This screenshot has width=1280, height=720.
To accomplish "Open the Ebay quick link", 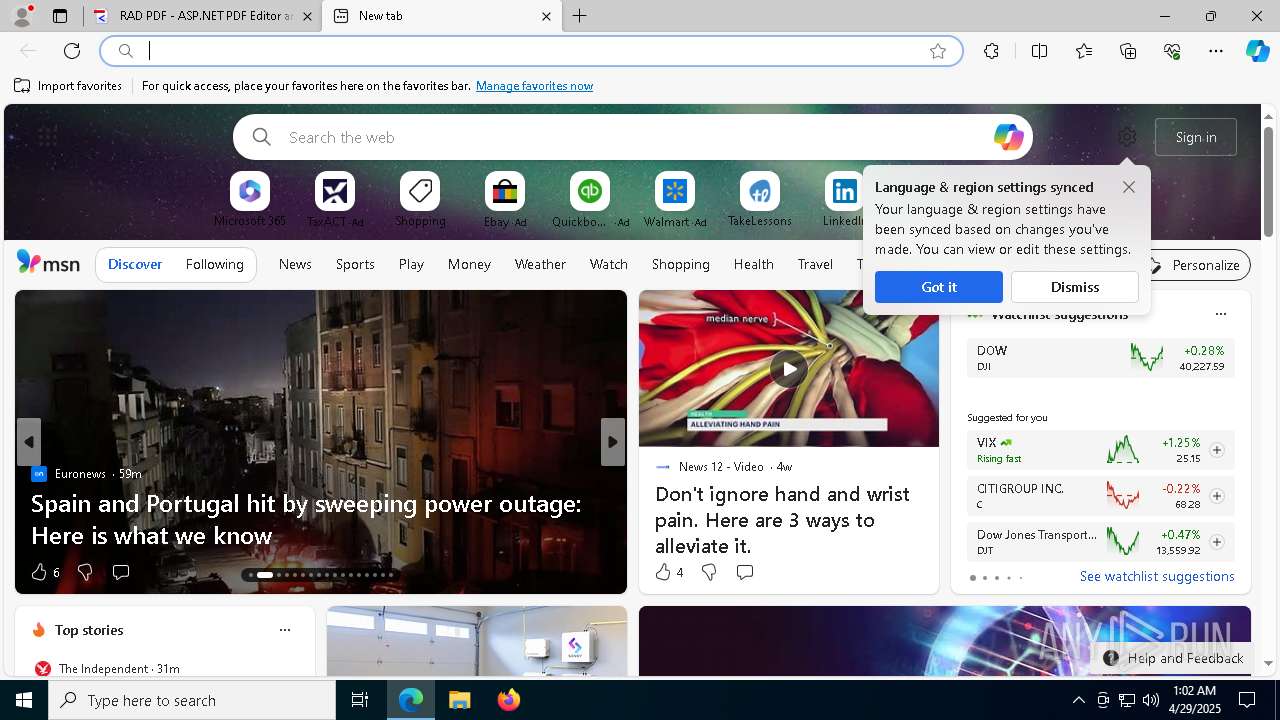I will point(505,199).
